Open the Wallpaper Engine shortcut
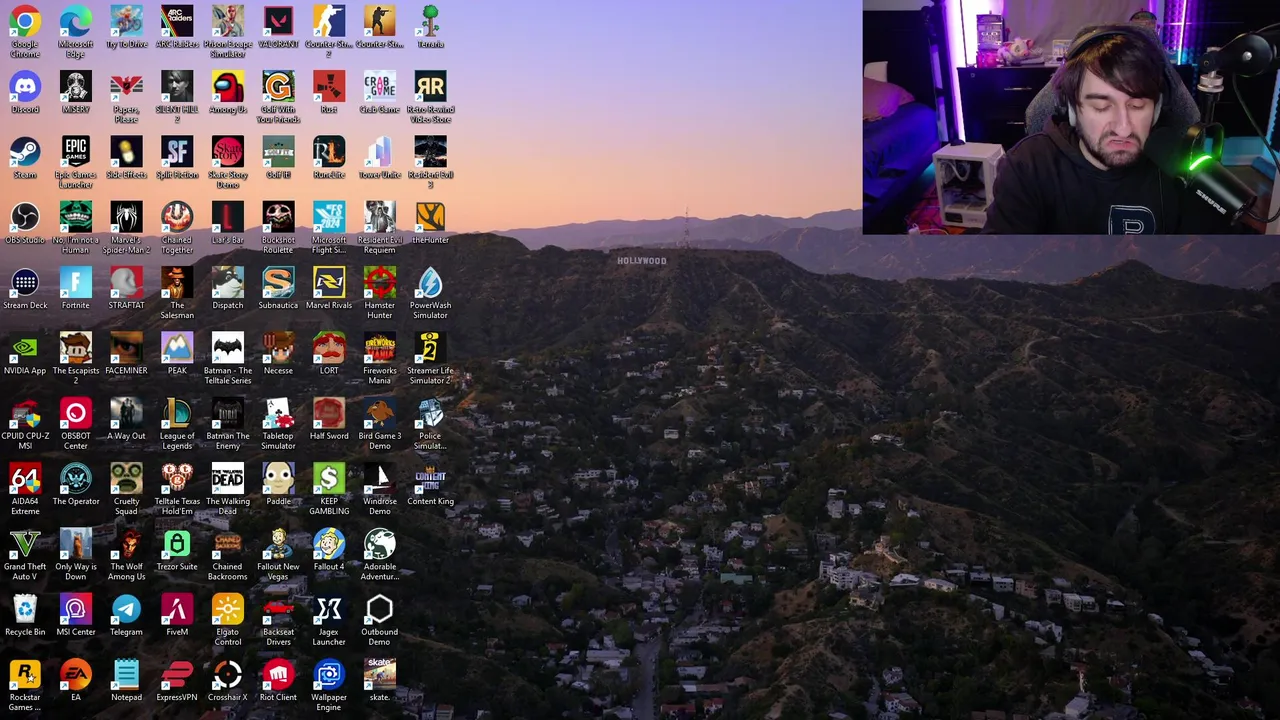 coord(329,675)
